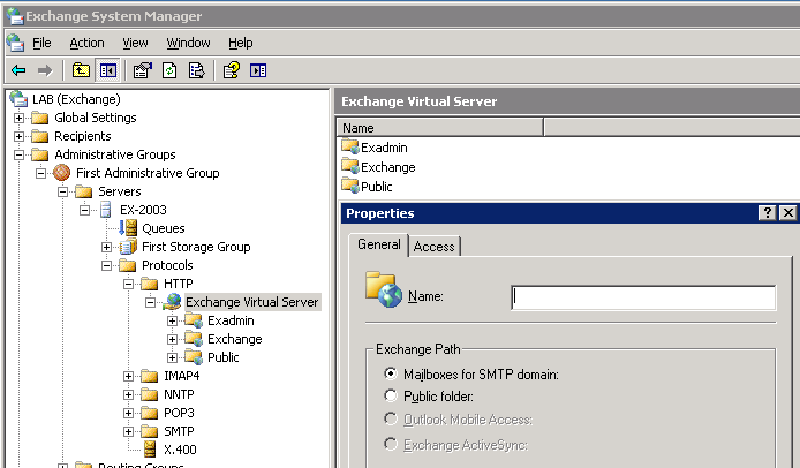Select the "Global Settings" tree item text

point(95,117)
